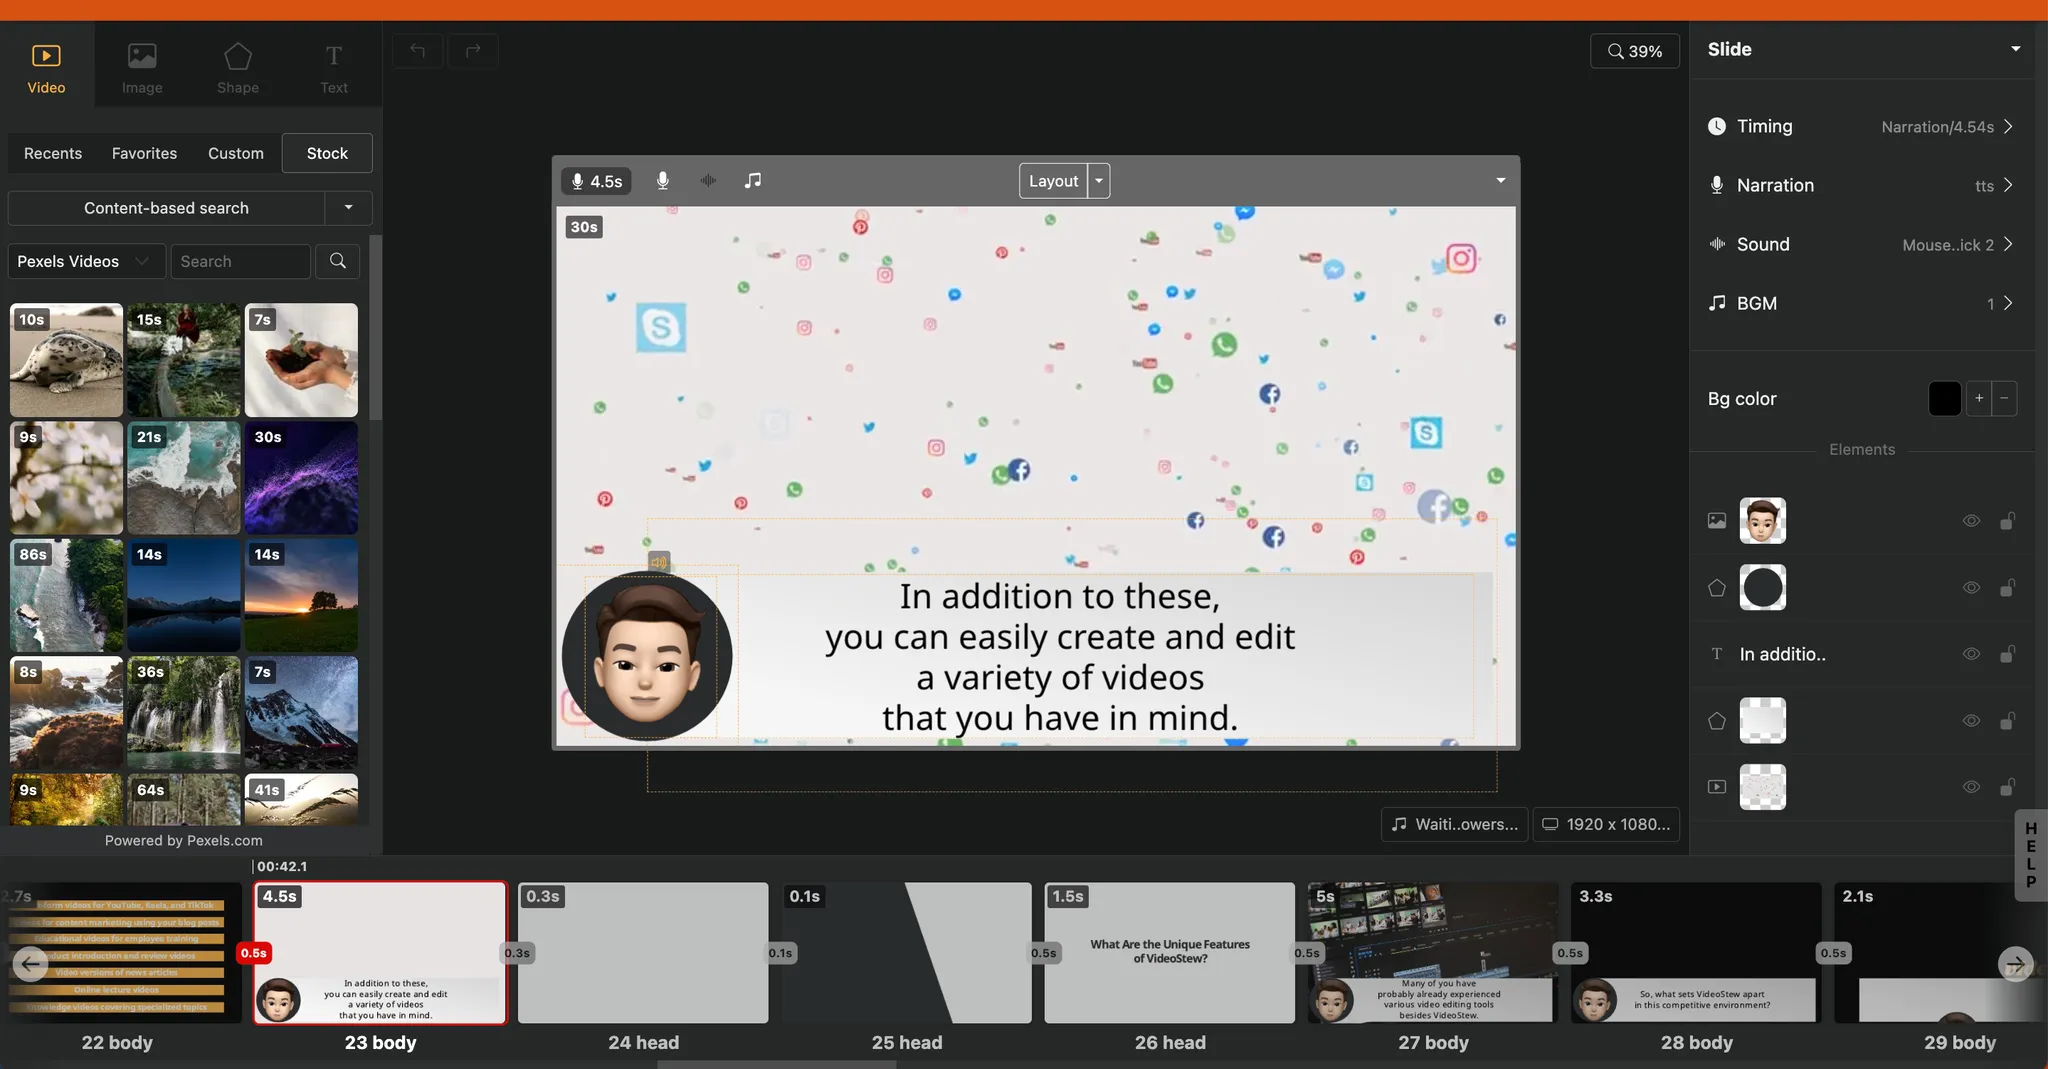Click the slide caption text on canvas
The image size is (2048, 1069).
point(1059,657)
